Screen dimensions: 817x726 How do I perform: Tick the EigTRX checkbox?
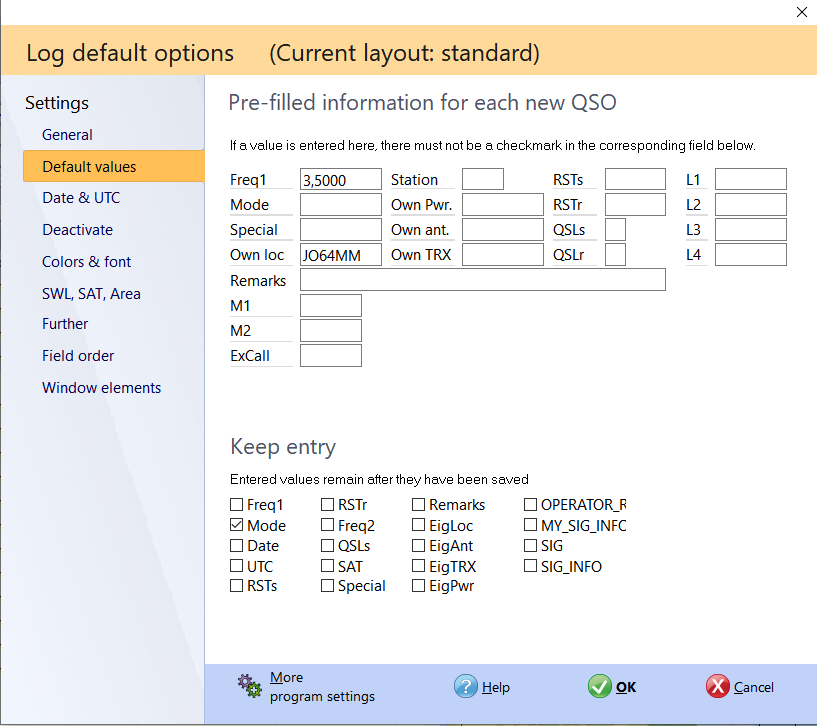(x=418, y=566)
